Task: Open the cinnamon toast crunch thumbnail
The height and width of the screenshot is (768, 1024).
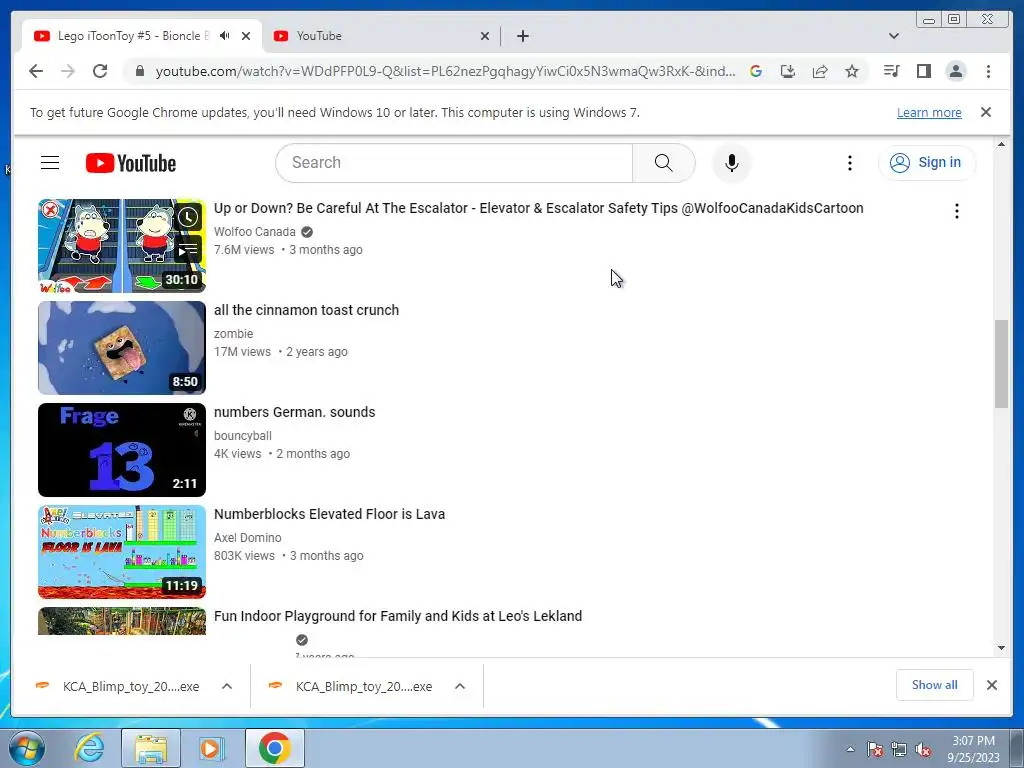Action: point(121,347)
